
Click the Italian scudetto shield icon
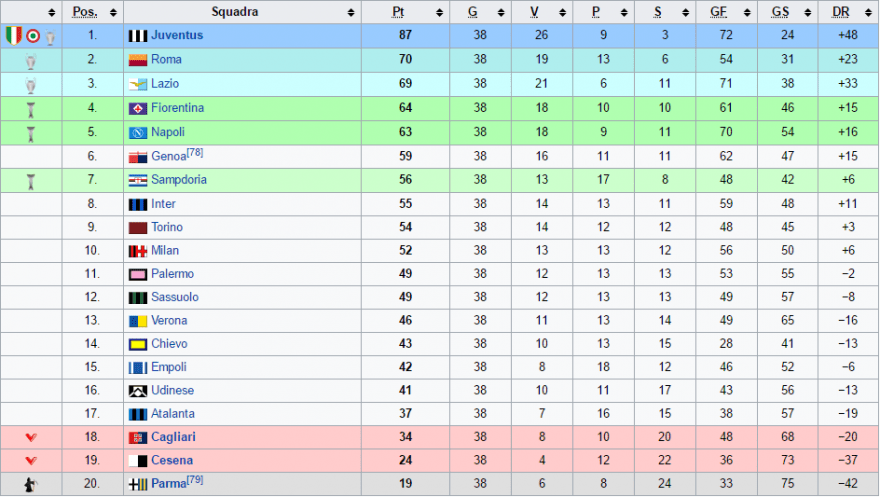(13, 35)
